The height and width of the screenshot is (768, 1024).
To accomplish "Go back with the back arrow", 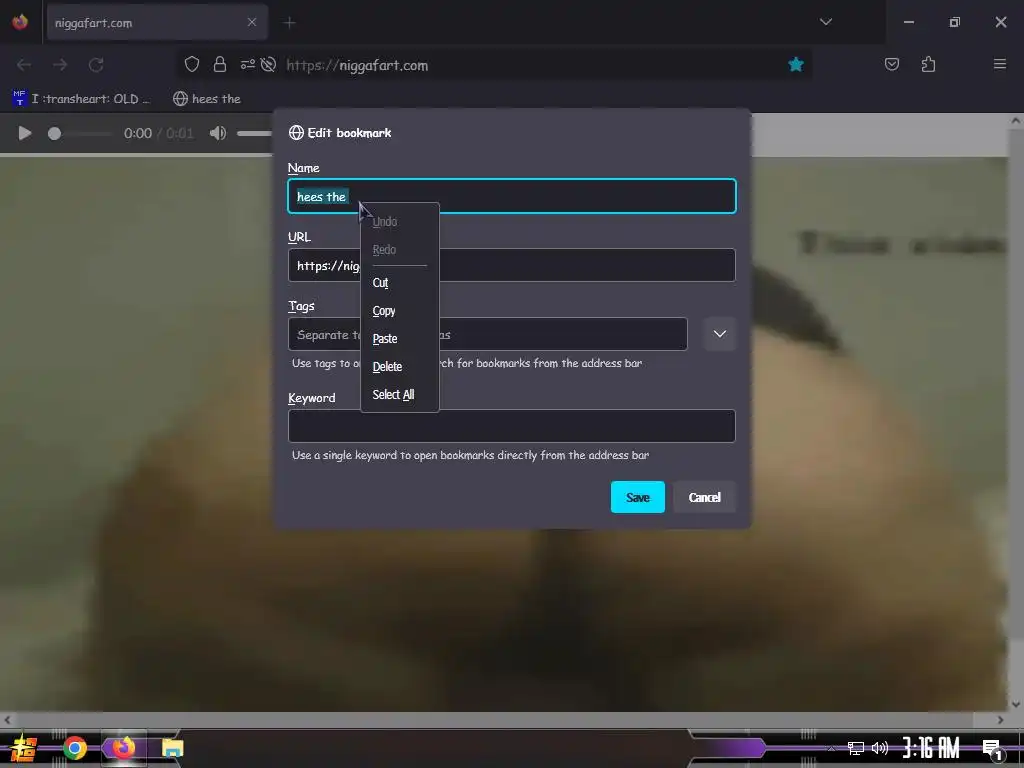I will [x=24, y=65].
